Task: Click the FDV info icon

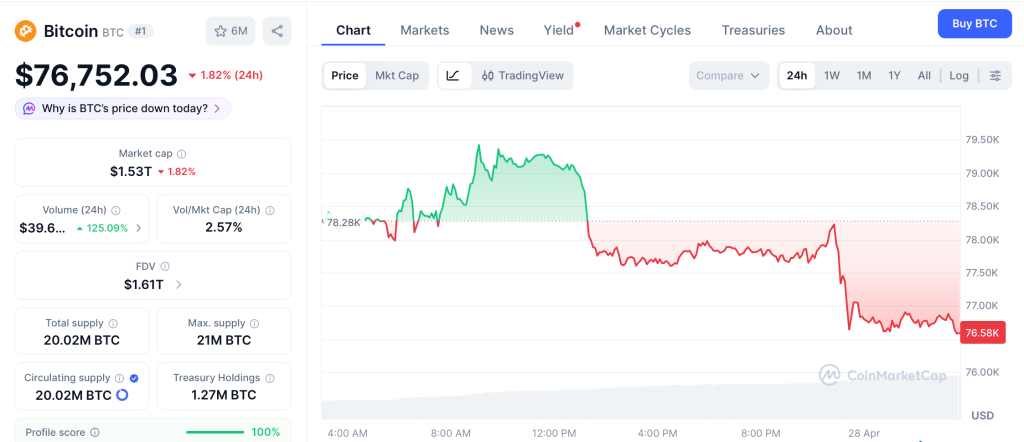Action: tap(165, 267)
